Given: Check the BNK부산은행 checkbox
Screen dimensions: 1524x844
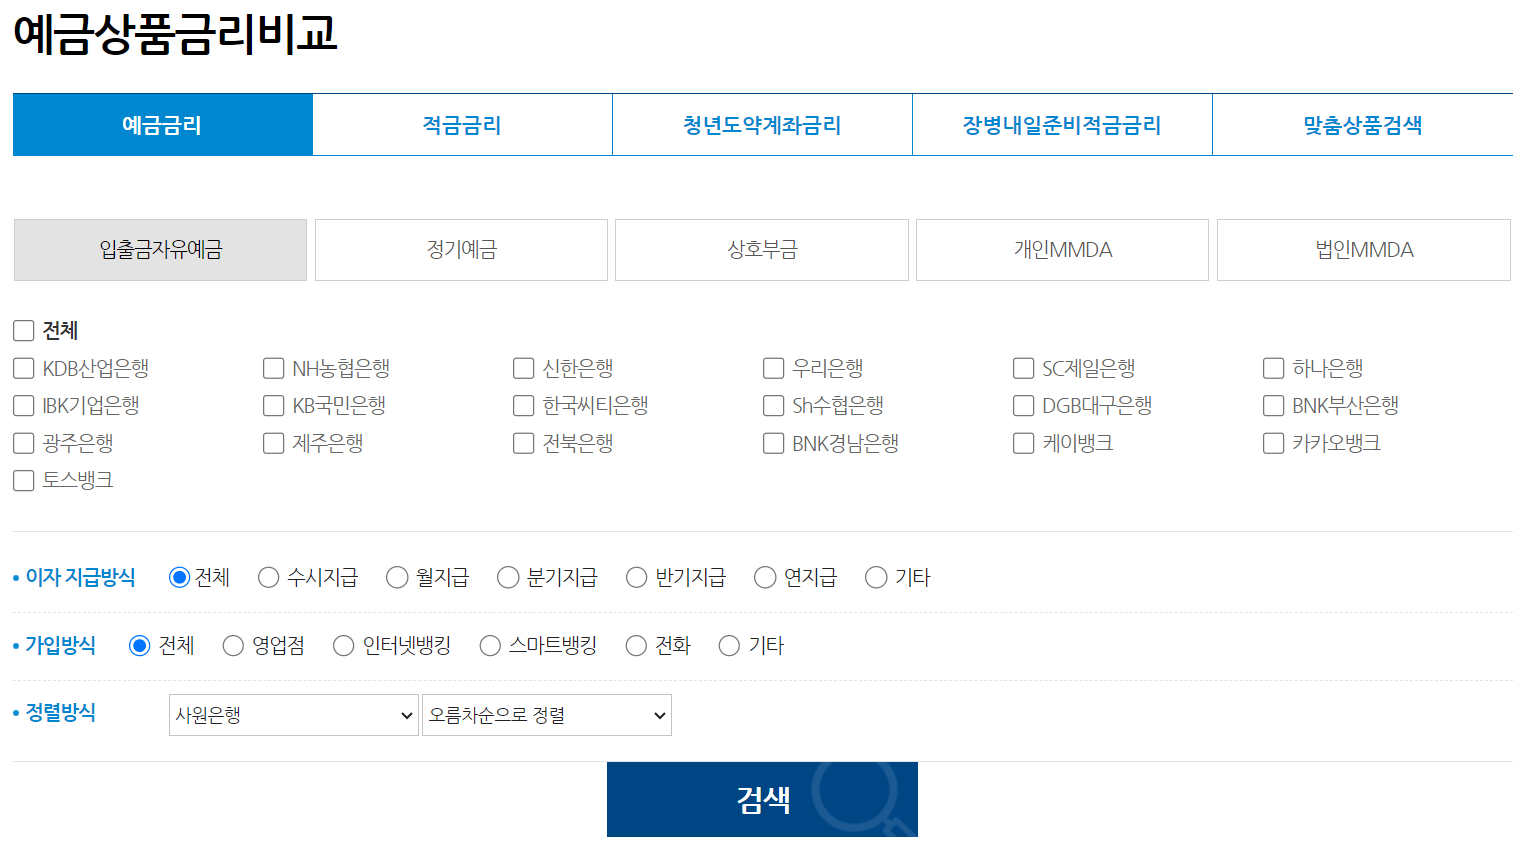Looking at the screenshot, I should [1274, 406].
